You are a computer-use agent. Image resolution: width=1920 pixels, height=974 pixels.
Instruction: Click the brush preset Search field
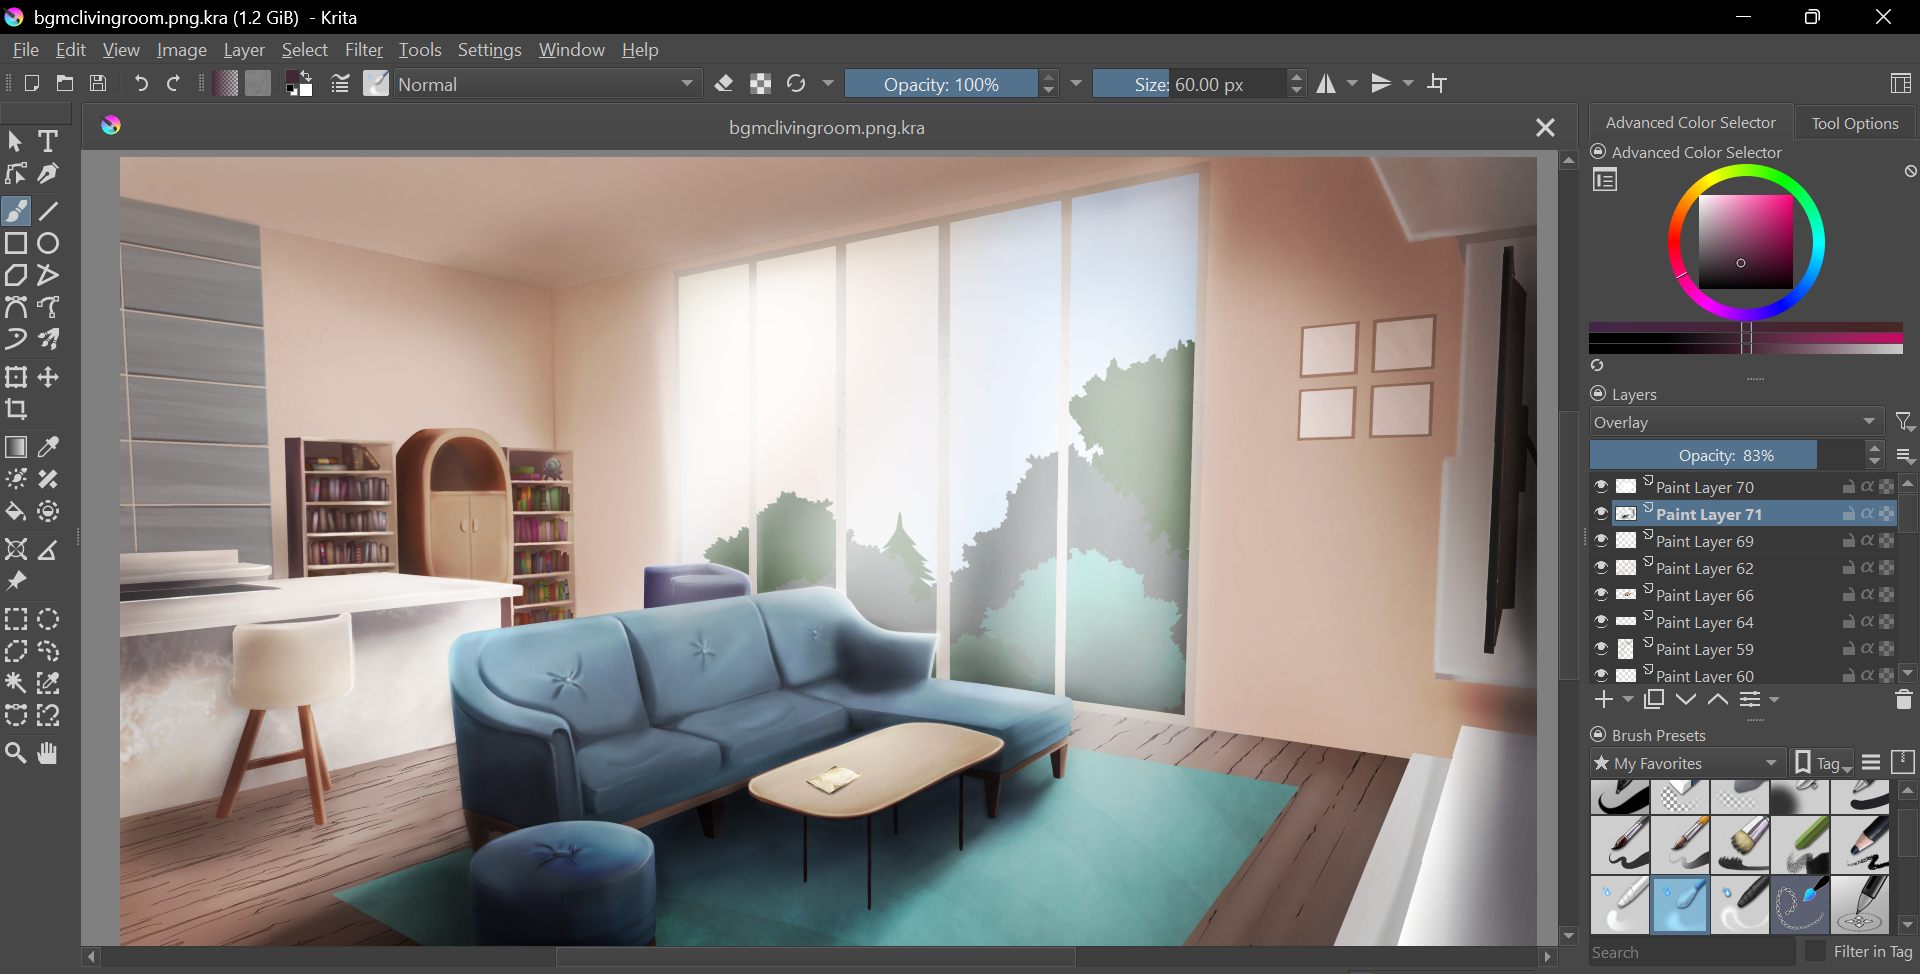pos(1692,952)
